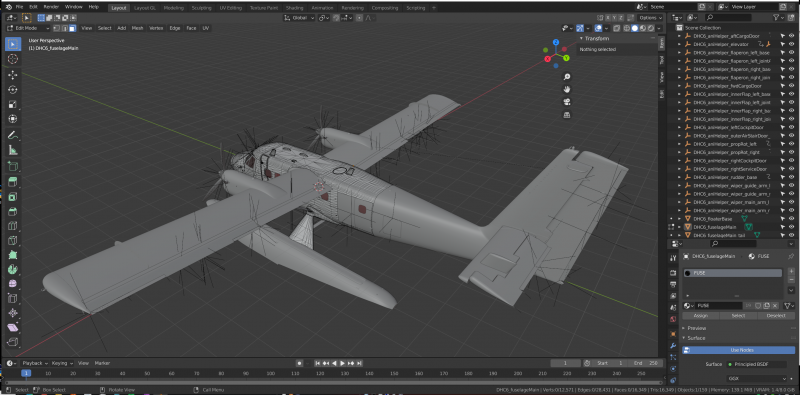Viewport: 800px width, 395px height.
Task: Click the material Select button
Action: coord(738,315)
